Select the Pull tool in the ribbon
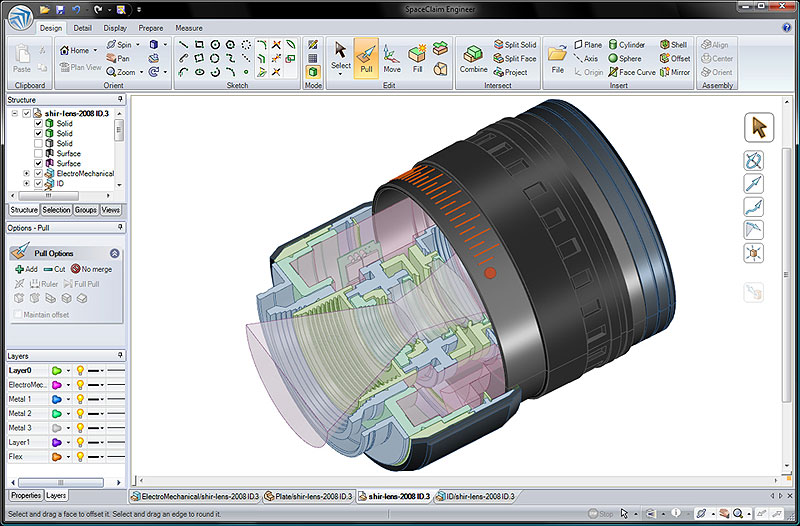This screenshot has width=800, height=526. click(366, 58)
